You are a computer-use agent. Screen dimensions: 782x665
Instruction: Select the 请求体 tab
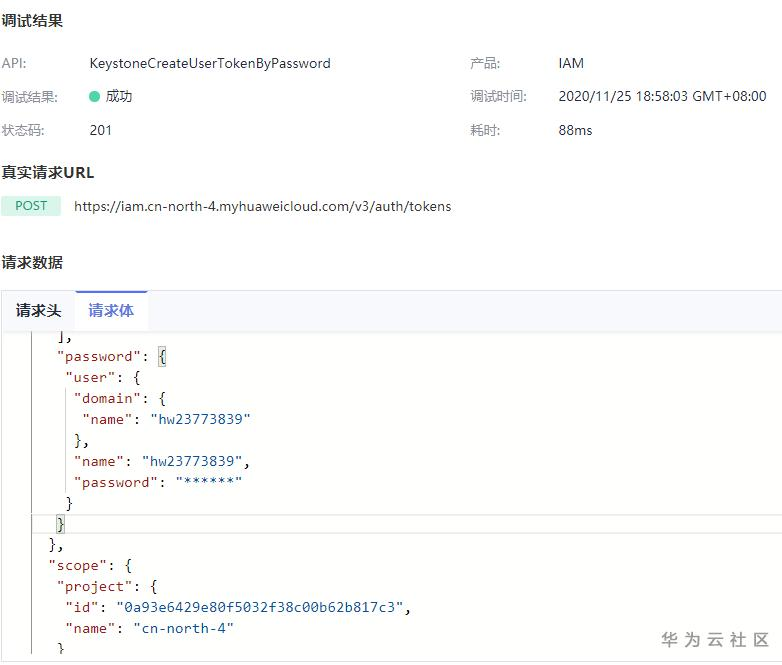point(111,311)
